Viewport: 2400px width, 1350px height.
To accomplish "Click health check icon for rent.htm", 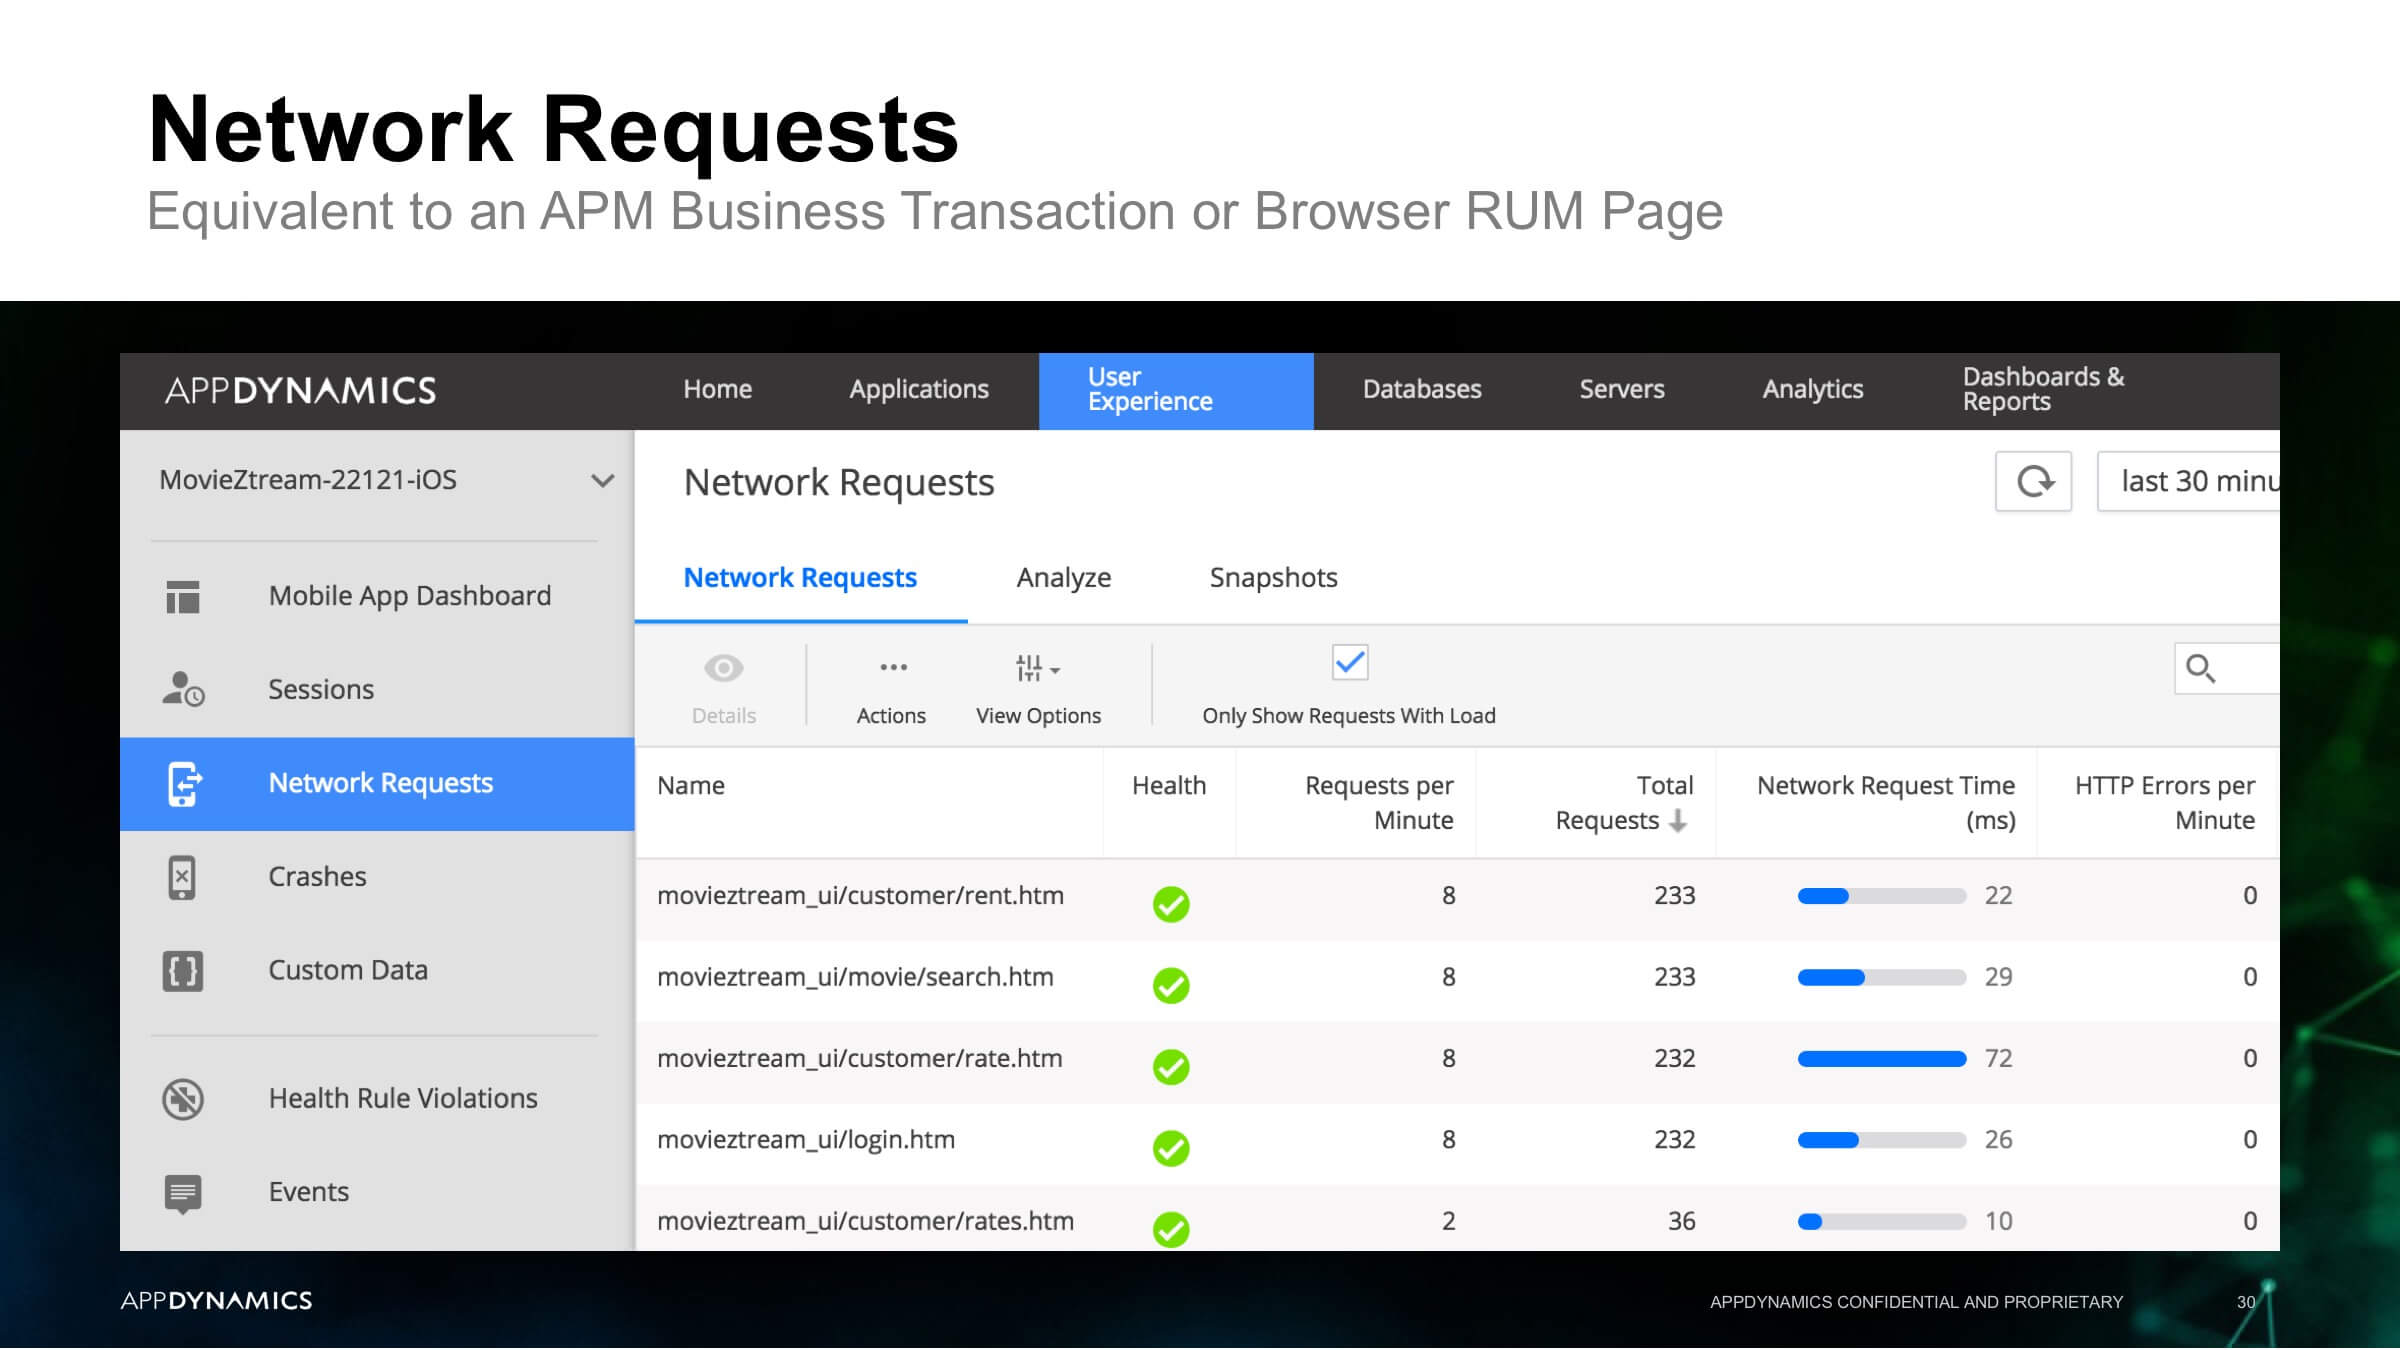I will 1171,904.
